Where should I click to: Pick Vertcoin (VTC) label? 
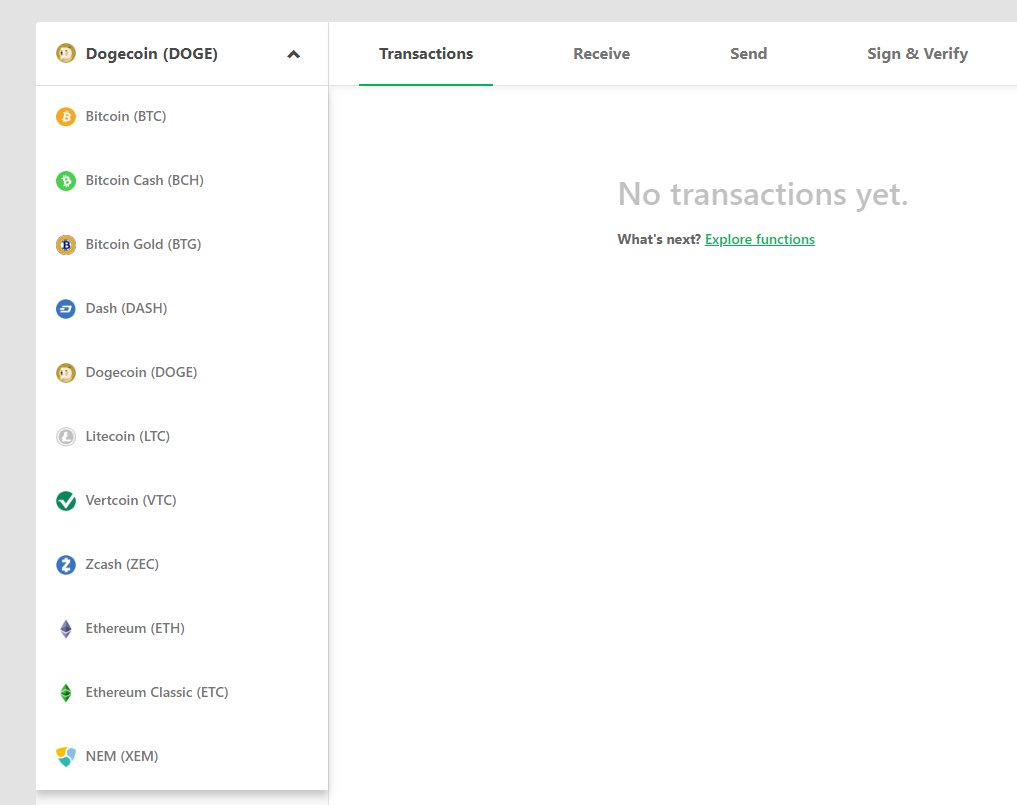(131, 501)
